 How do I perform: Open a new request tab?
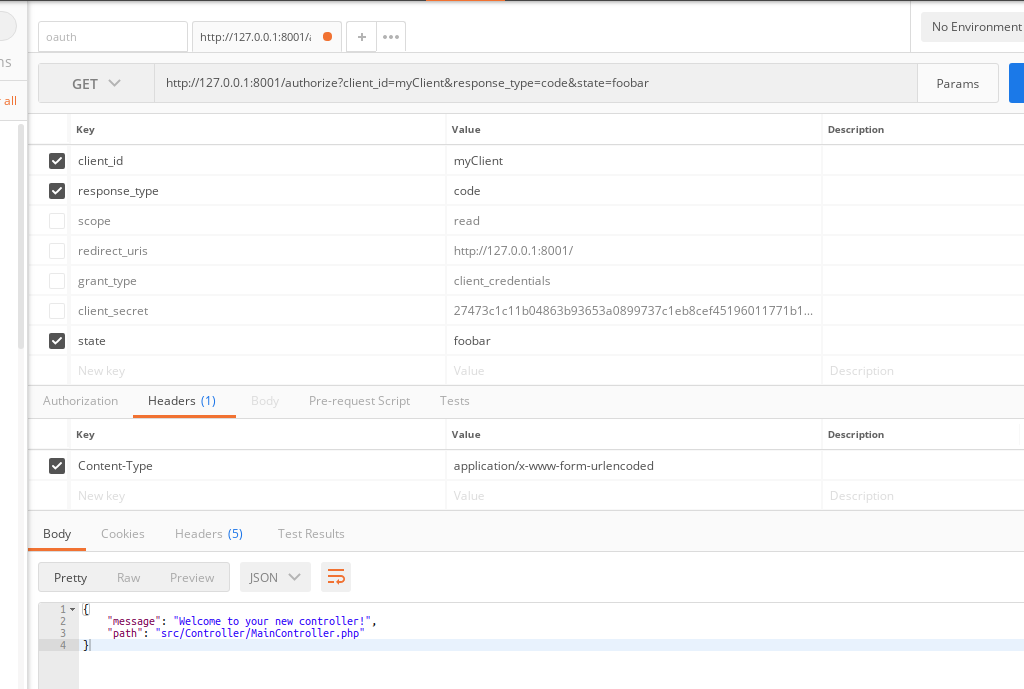(361, 36)
